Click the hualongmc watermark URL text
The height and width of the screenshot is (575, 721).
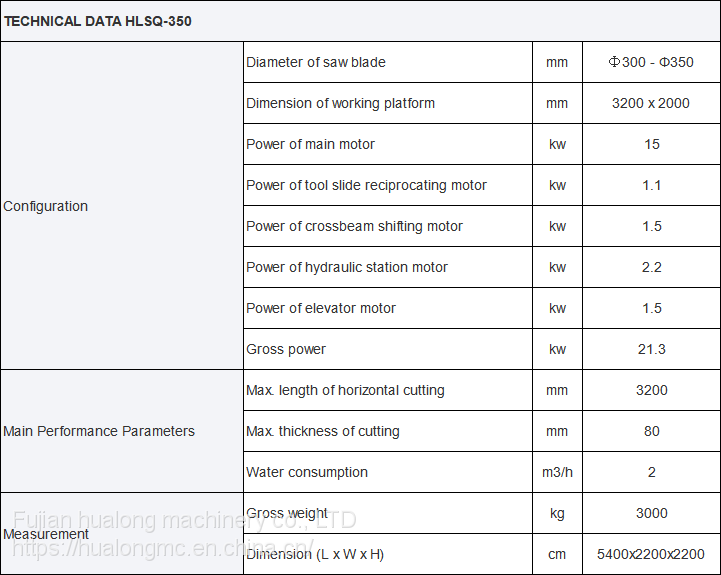click(x=150, y=549)
